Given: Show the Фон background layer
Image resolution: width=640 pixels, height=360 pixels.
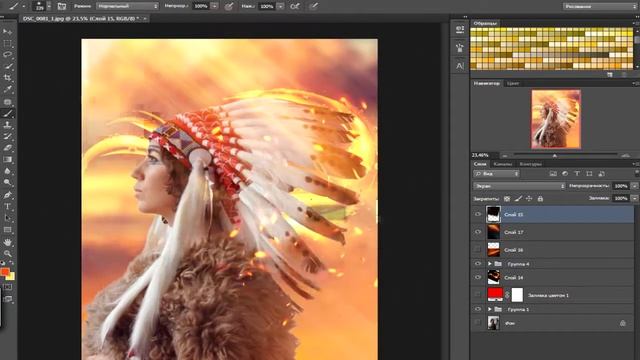Looking at the screenshot, I should (478, 323).
